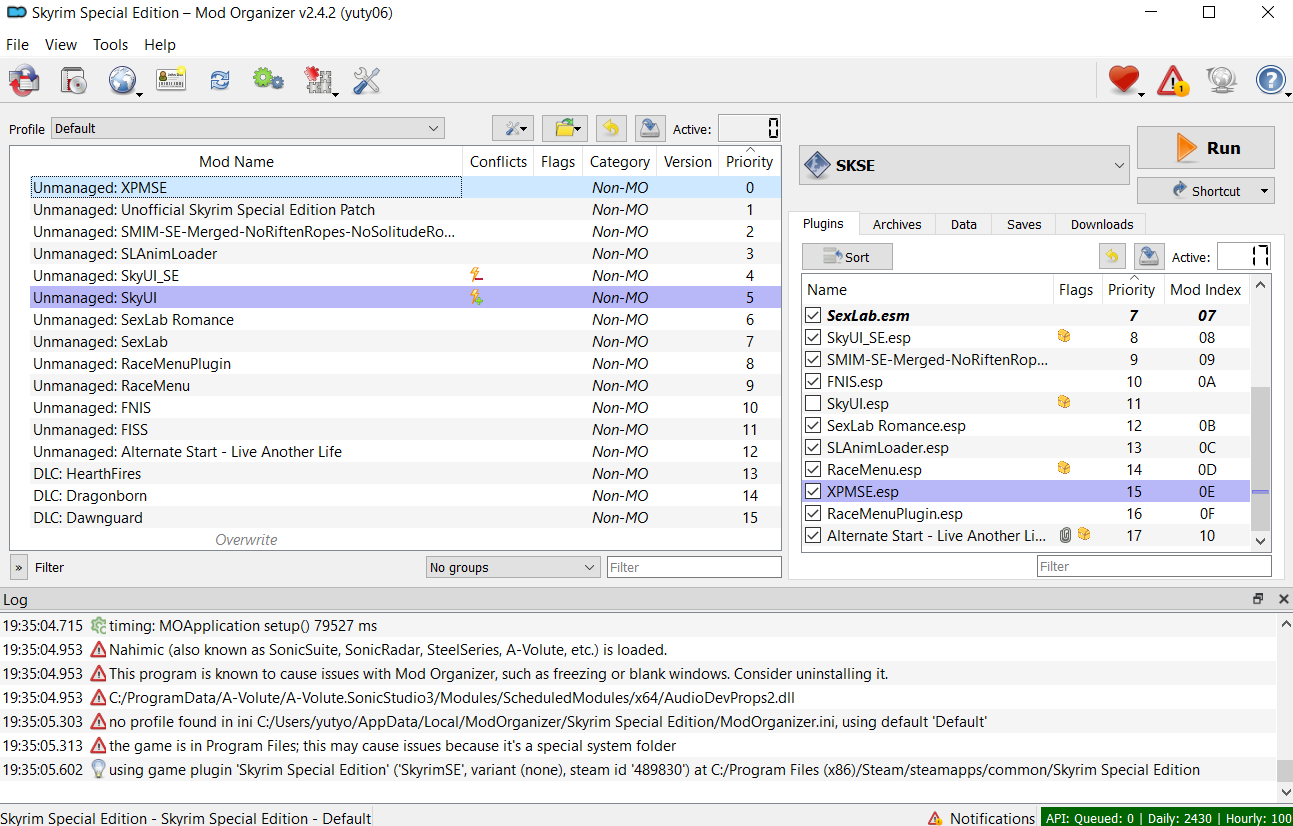This screenshot has height=826, width=1293.
Task: Toggle the XPMSE.esp checkbox
Action: pyautogui.click(x=814, y=492)
